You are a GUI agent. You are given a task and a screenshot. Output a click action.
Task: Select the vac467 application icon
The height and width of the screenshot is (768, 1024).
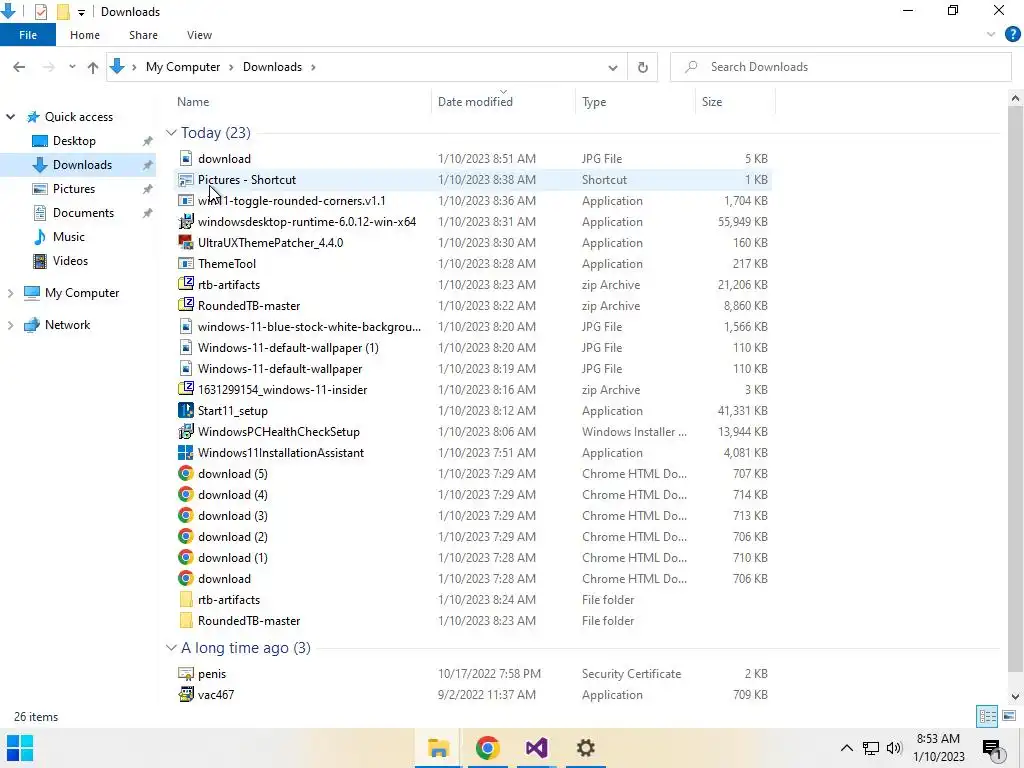coord(185,694)
